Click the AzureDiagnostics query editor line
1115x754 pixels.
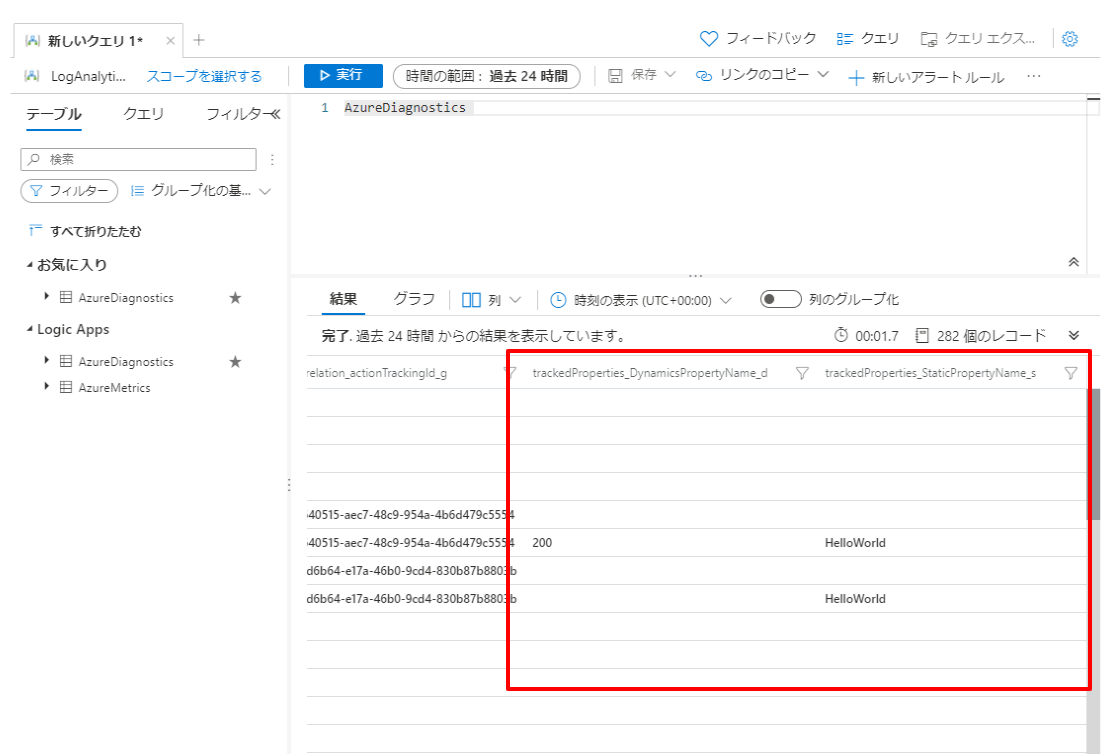point(405,107)
